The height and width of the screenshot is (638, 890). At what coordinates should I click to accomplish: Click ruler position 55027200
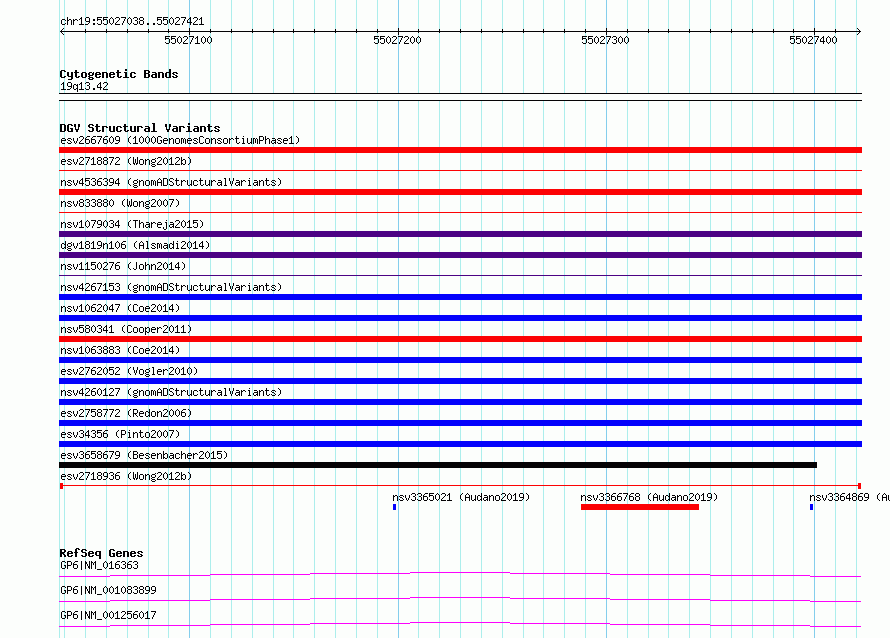click(397, 40)
